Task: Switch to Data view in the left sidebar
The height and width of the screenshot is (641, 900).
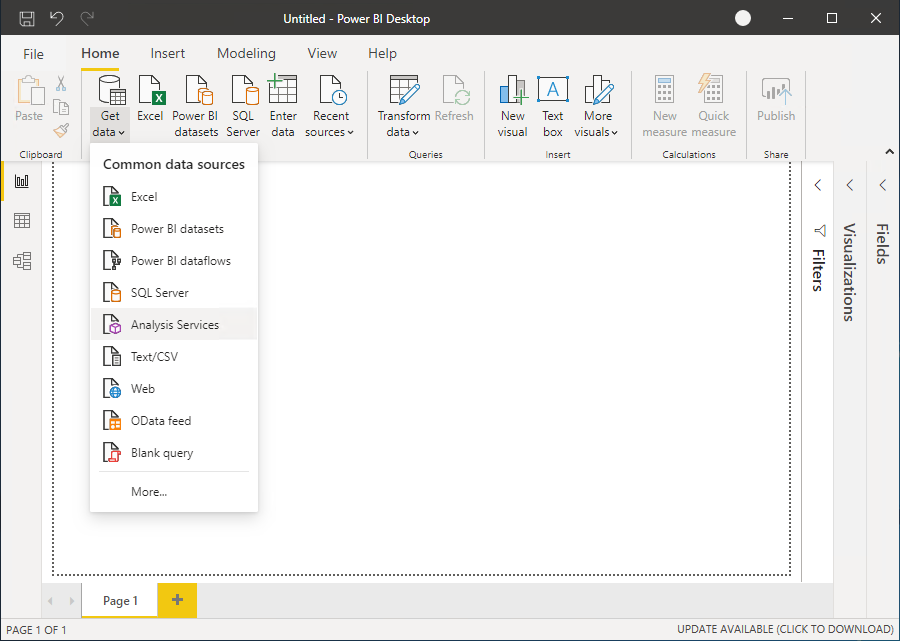Action: pos(22,220)
